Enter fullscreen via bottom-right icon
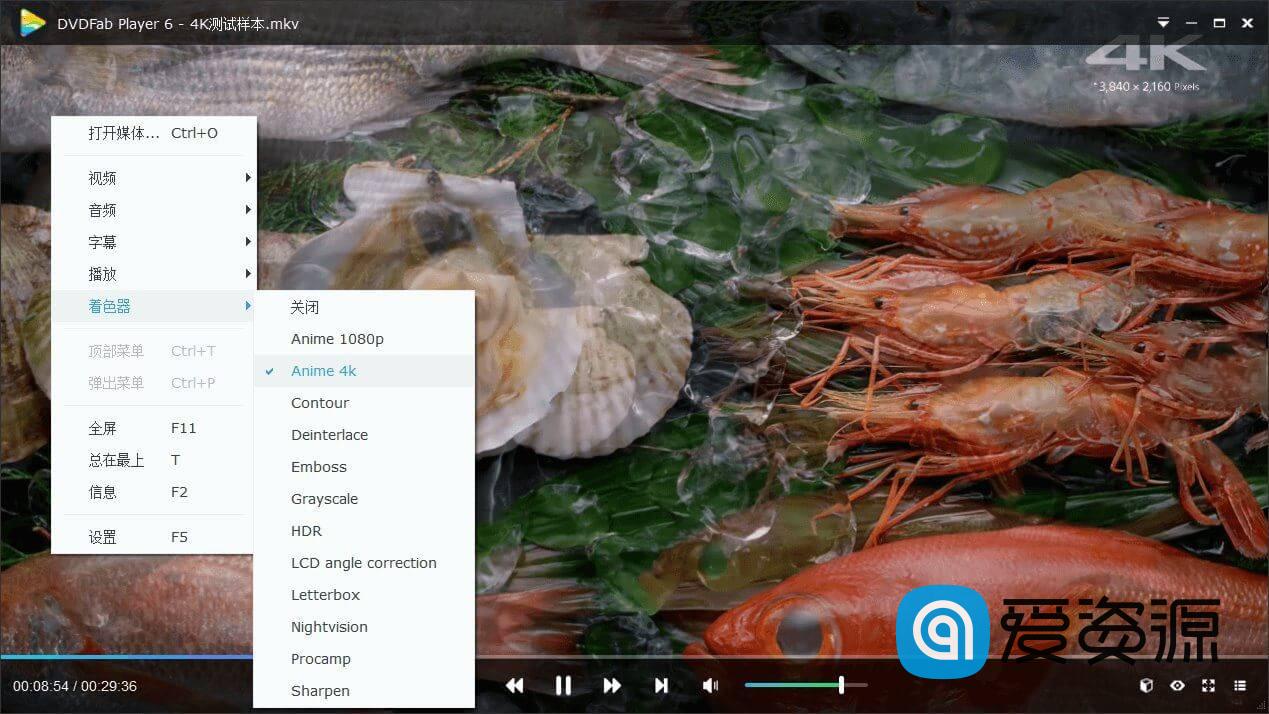Screen dimensions: 1269x714 point(1209,685)
